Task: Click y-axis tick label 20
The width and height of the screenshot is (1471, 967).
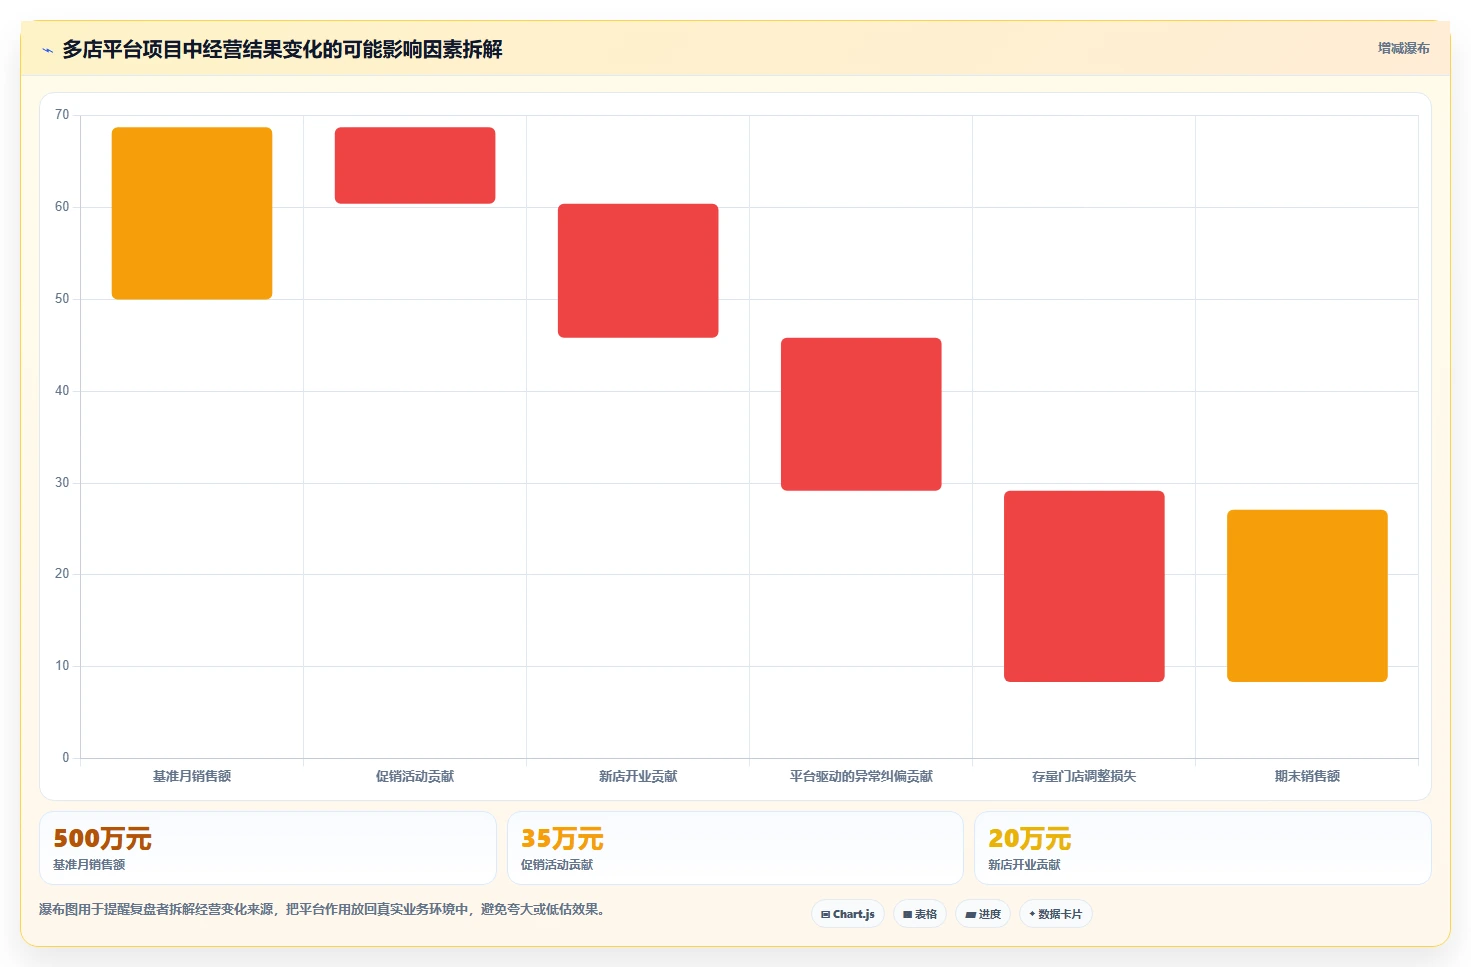Action: tap(62, 574)
